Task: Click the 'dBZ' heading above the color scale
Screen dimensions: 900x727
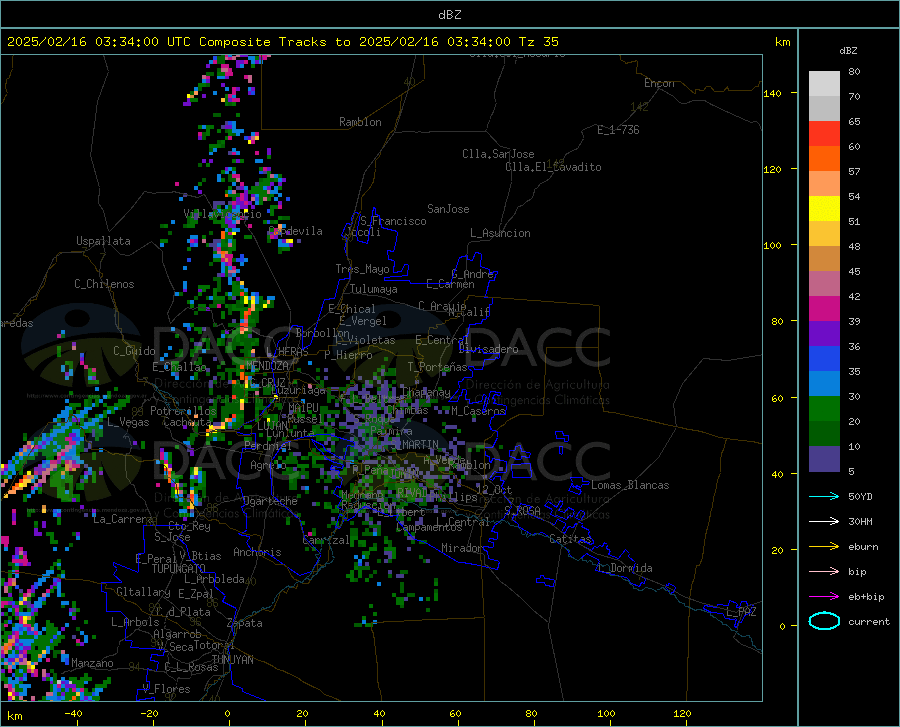Action: pyautogui.click(x=848, y=50)
